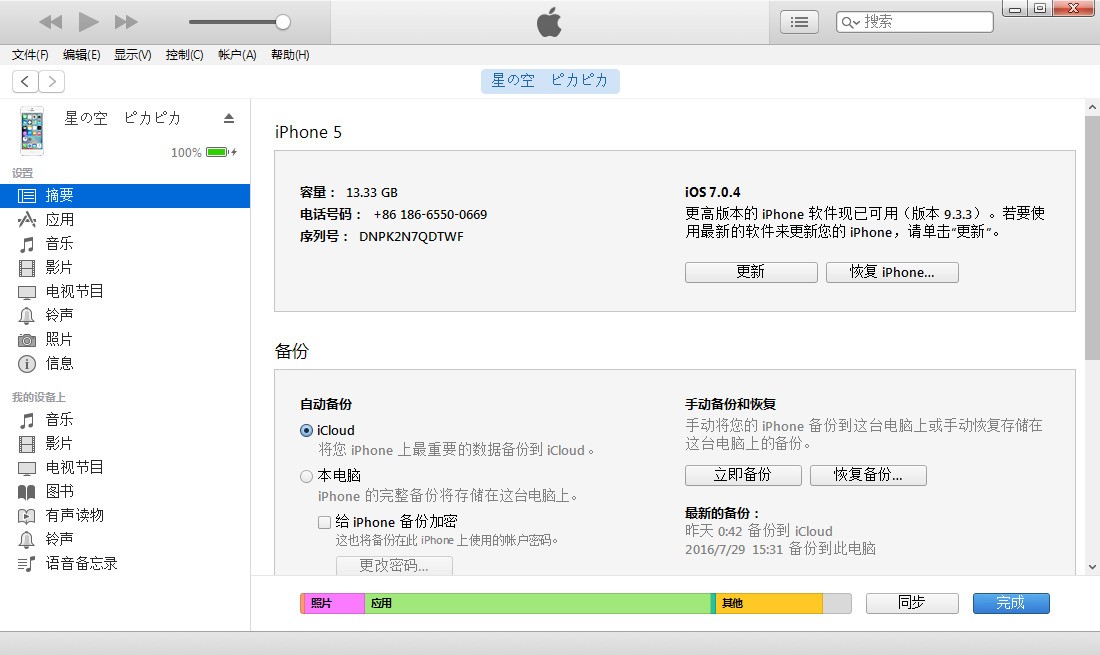1100x655 pixels.
Task: Click the 13.33 GB capacity value
Action: click(372, 192)
